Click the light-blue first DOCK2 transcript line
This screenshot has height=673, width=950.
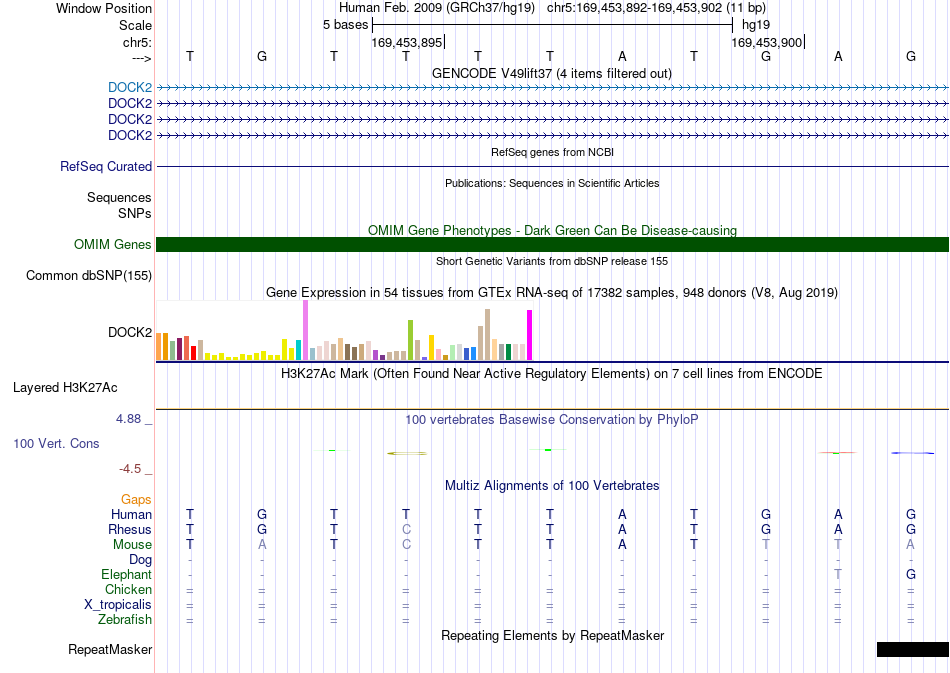click(553, 88)
